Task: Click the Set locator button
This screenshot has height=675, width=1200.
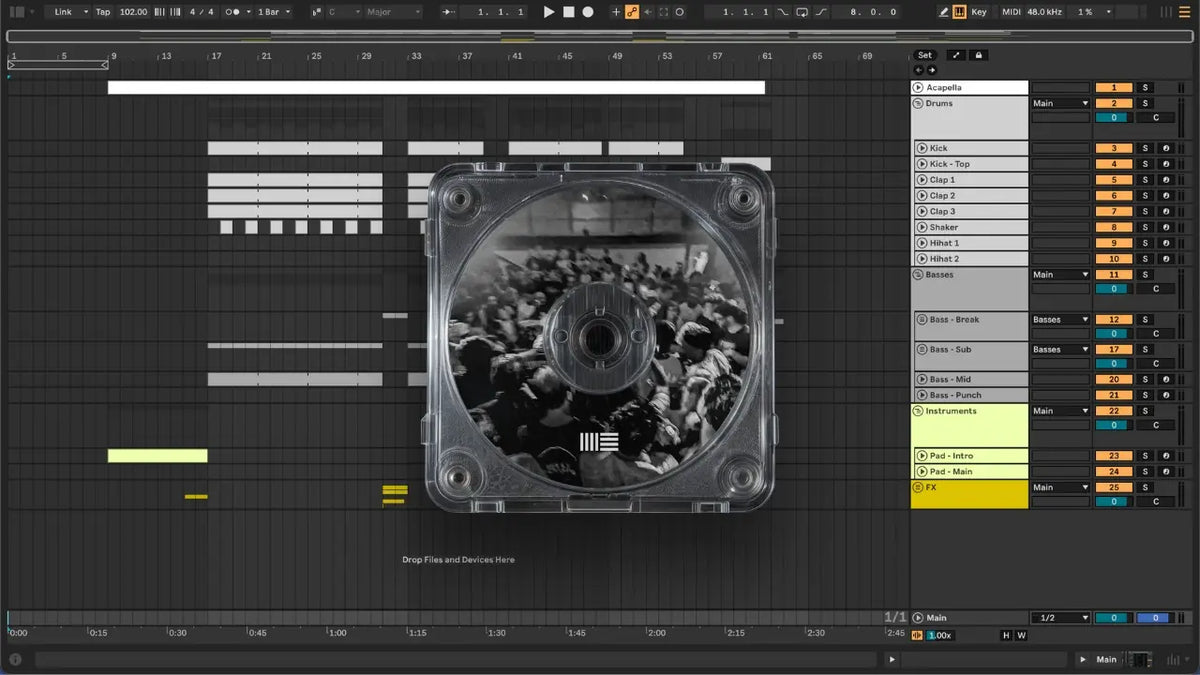Action: pos(924,55)
